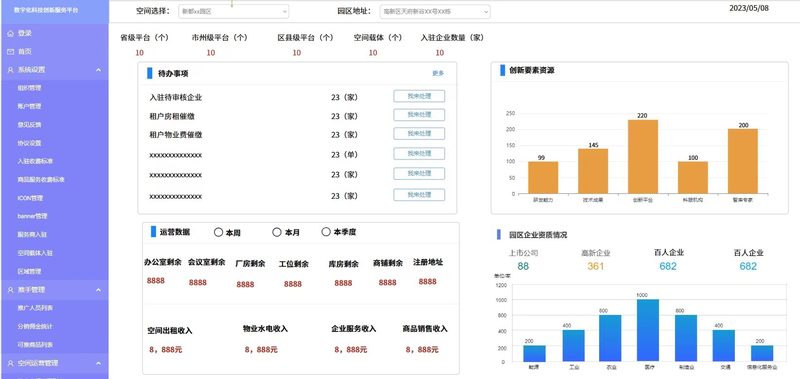Viewport: 800px width, 379px height.
Task: Click the 数字化科技创新服务平台 title
Action: point(46,10)
